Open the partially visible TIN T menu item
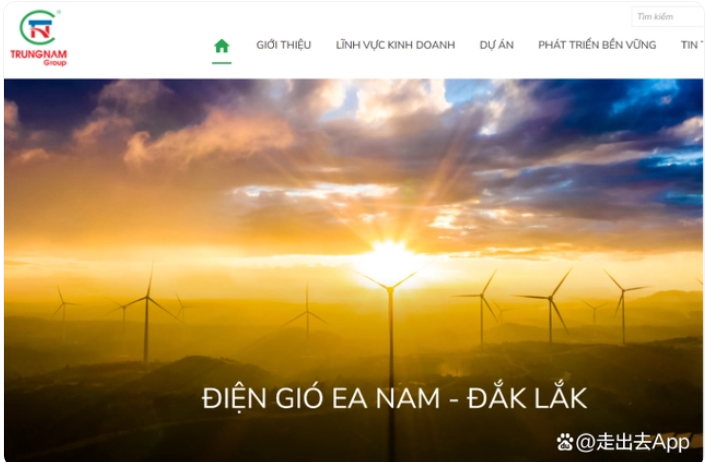The image size is (706, 462). pyautogui.click(x=691, y=45)
